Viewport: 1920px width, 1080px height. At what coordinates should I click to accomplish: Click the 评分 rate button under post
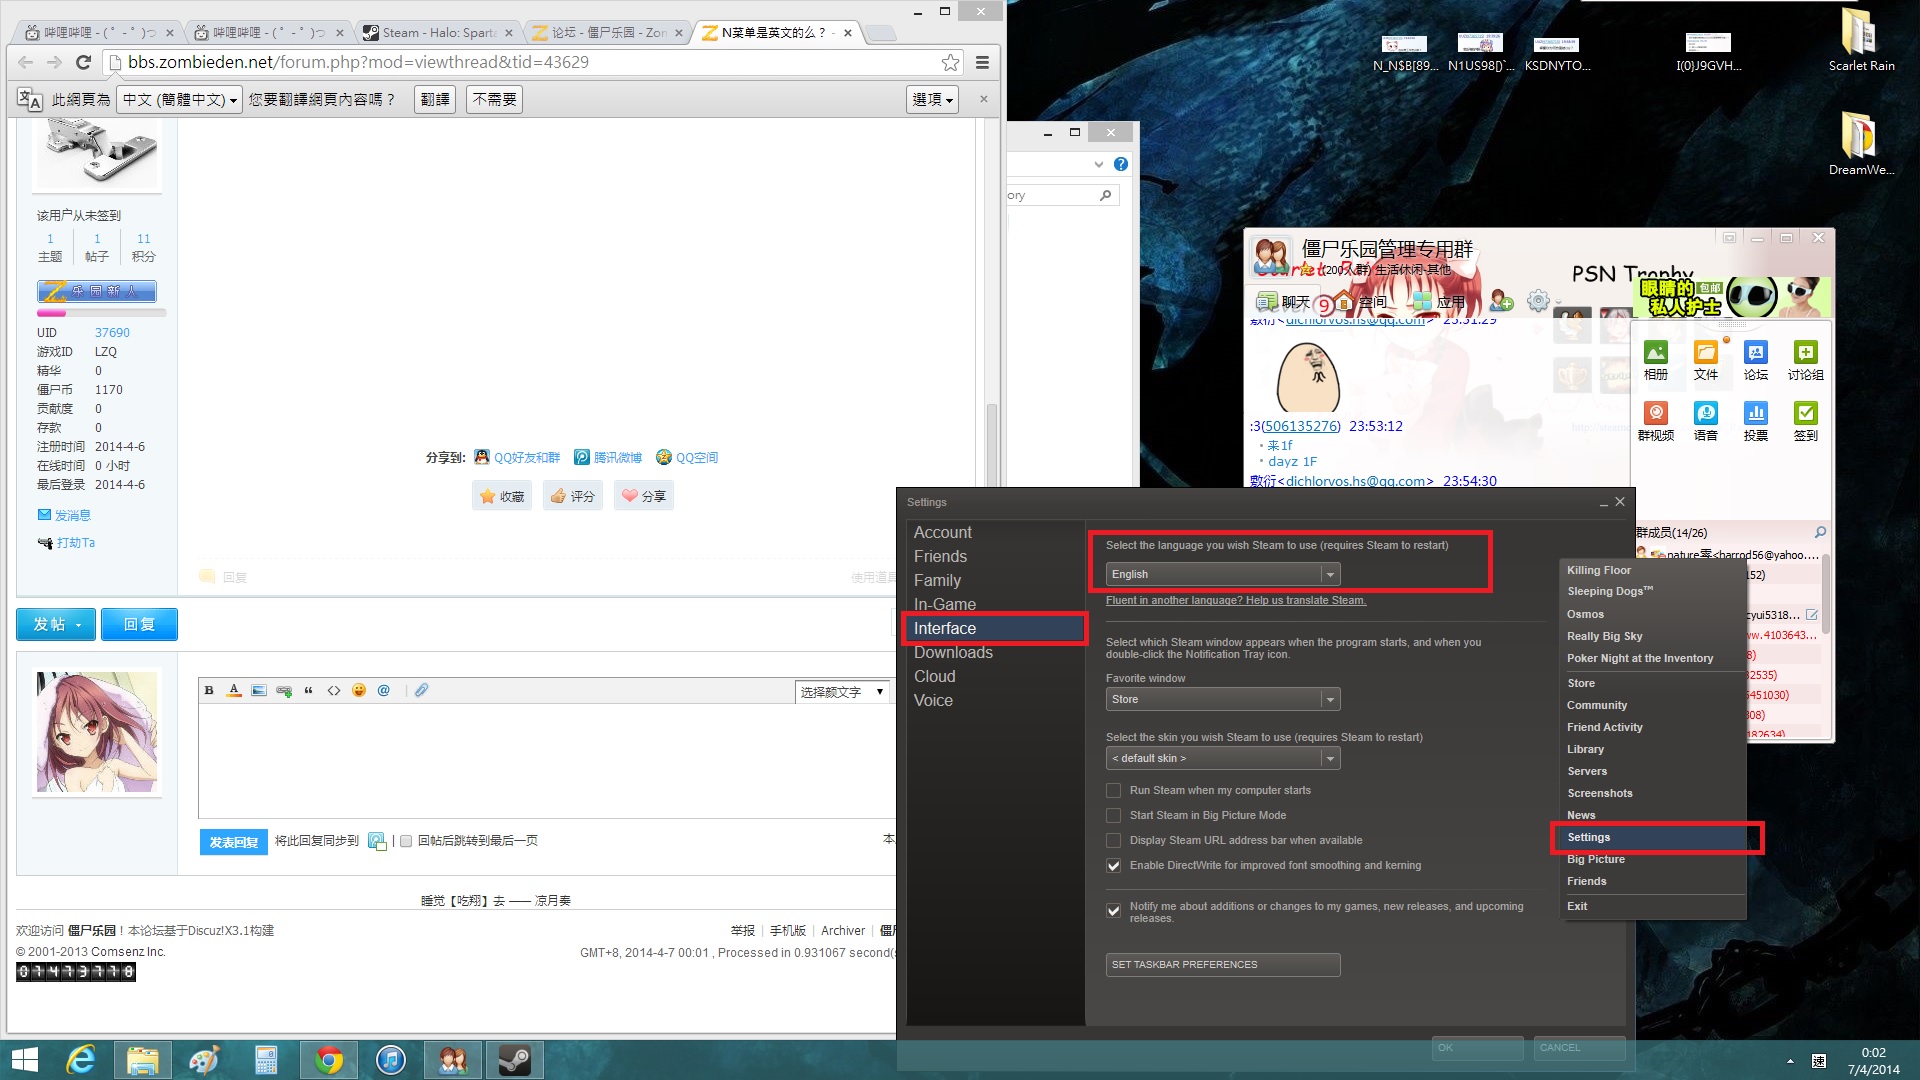click(x=573, y=496)
